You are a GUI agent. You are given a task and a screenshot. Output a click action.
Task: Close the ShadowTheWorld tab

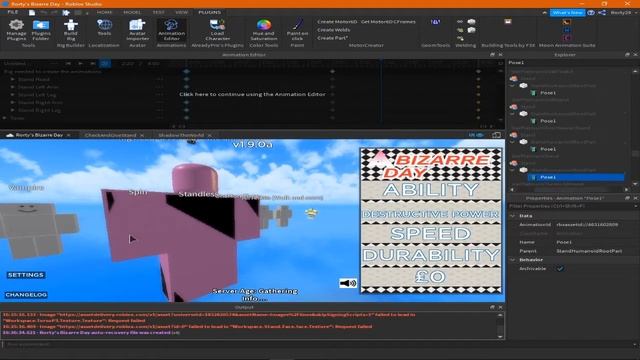(x=210, y=135)
